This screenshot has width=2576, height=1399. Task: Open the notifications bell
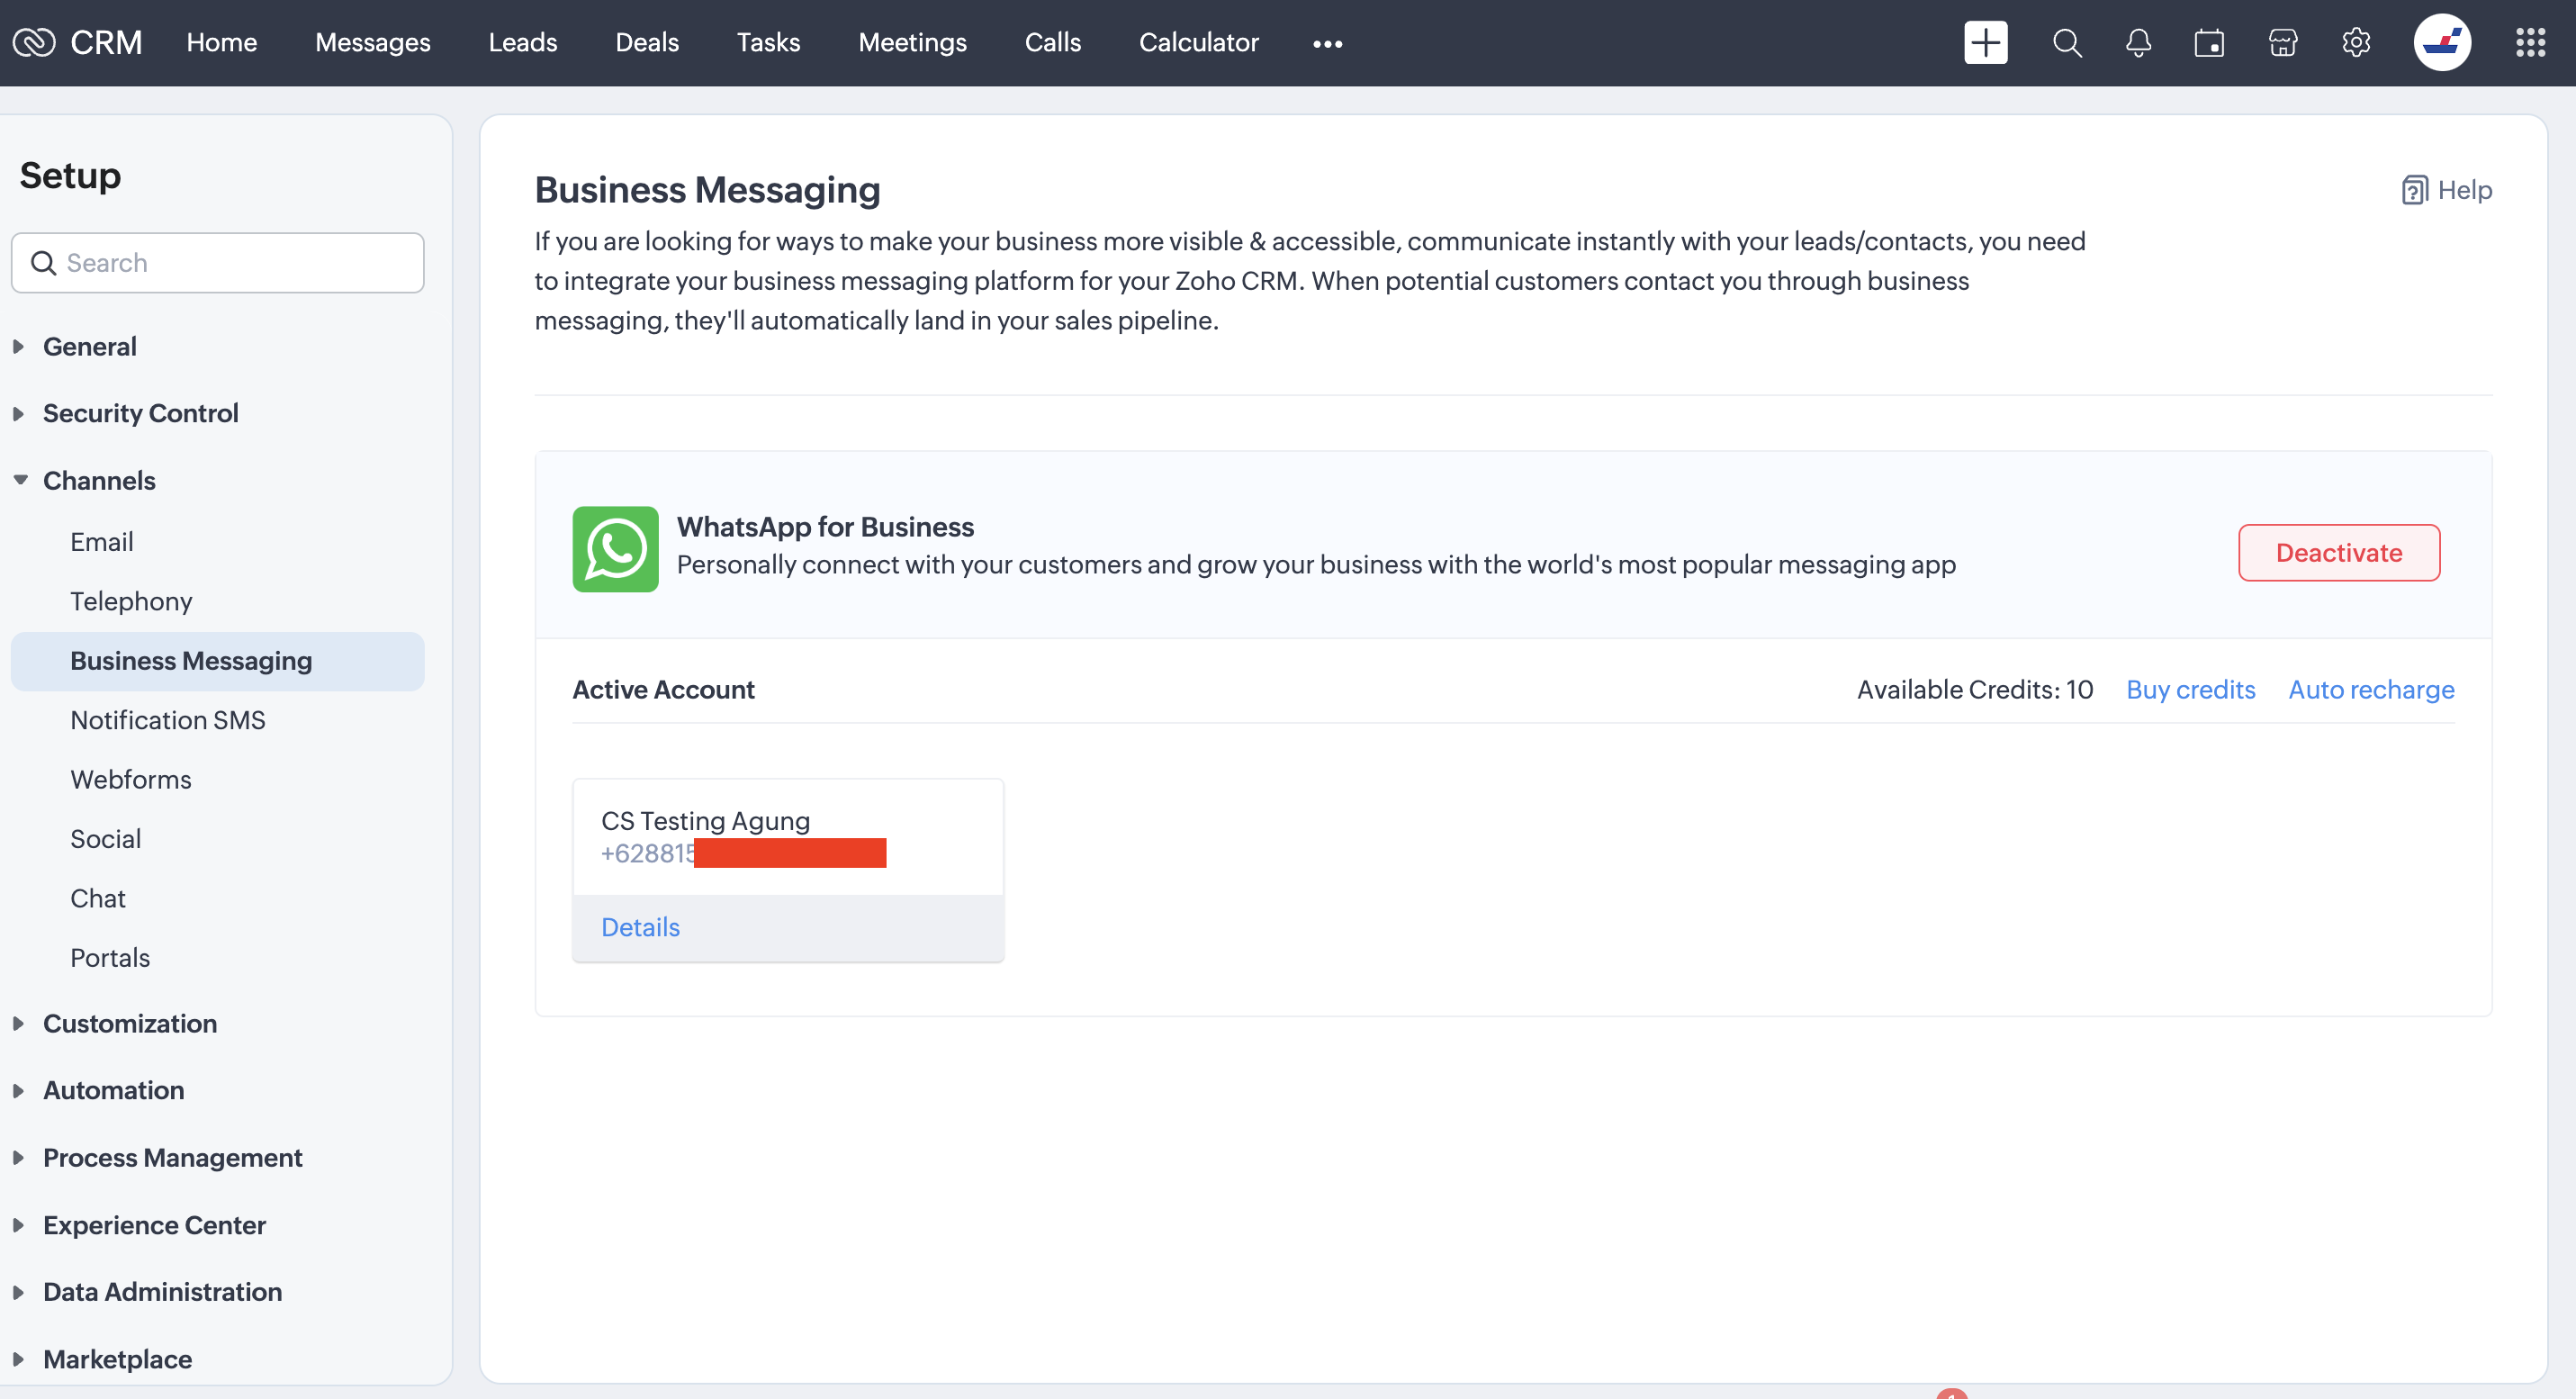pyautogui.click(x=2138, y=42)
